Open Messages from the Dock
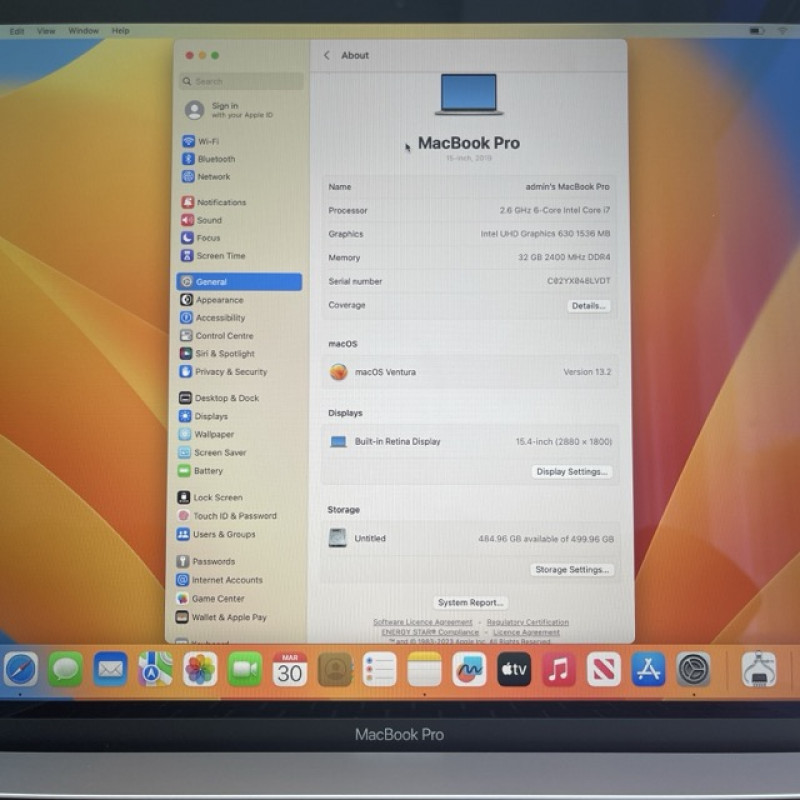Image resolution: width=800 pixels, height=800 pixels. click(65, 669)
